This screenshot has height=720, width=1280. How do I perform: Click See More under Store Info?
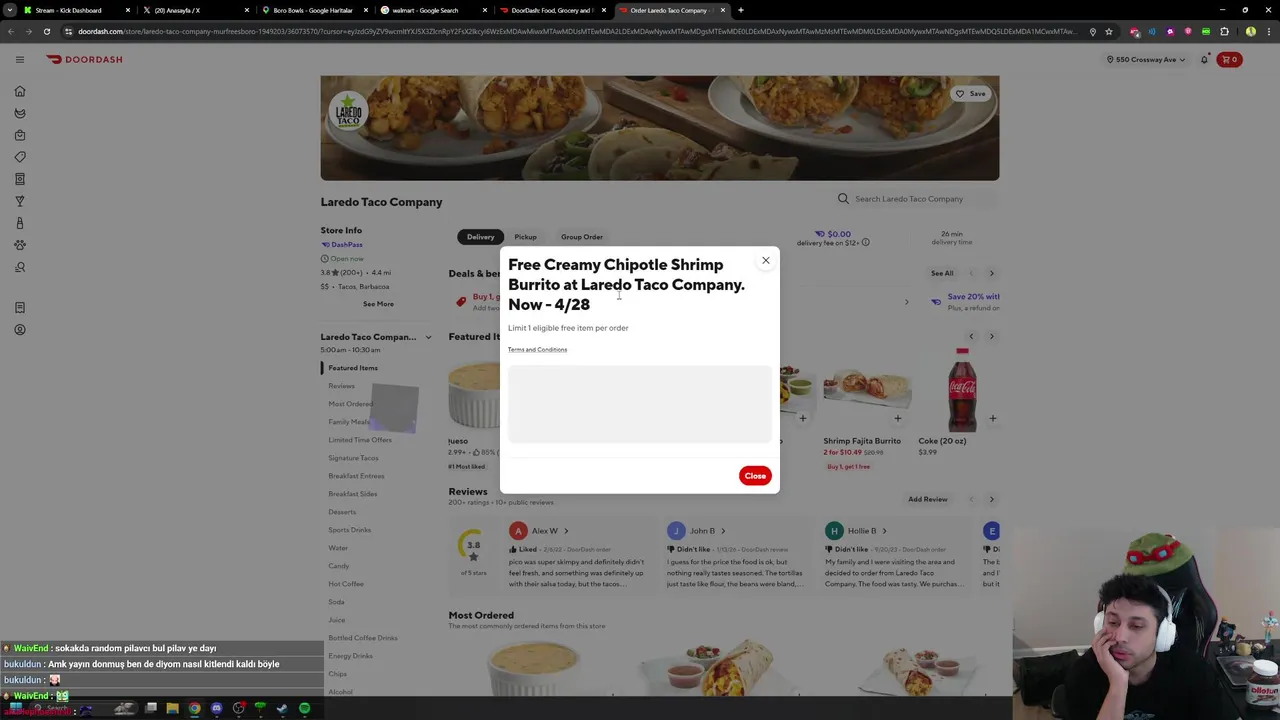pos(378,304)
